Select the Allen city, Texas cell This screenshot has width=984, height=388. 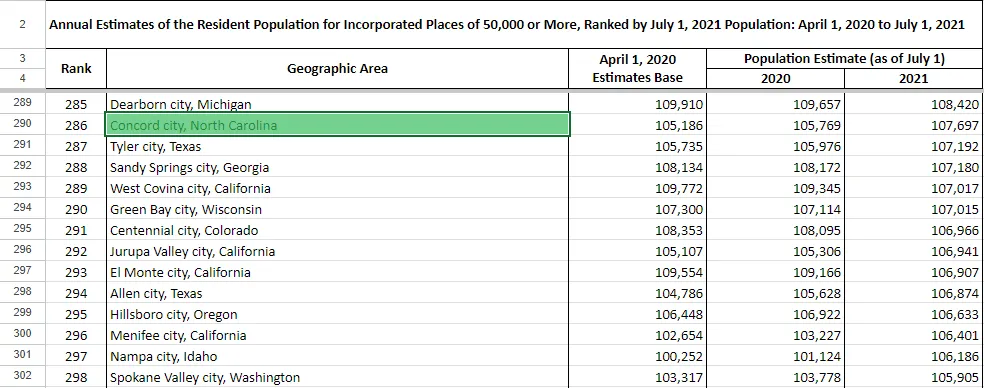click(338, 293)
